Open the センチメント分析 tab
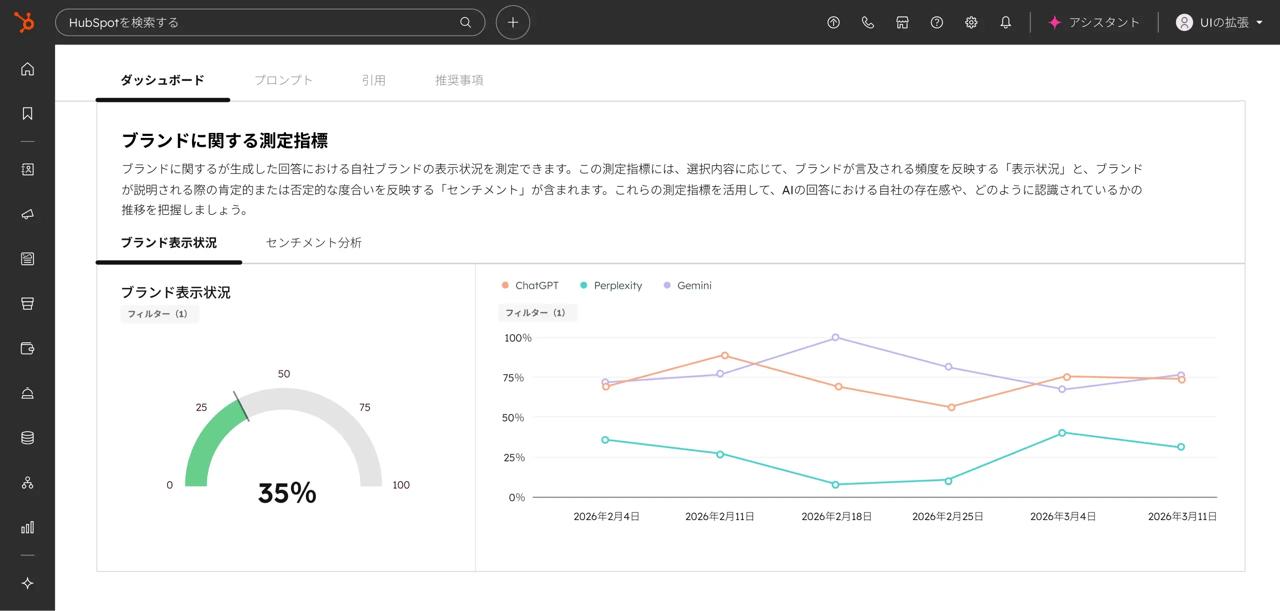The height and width of the screenshot is (611, 1280). (x=313, y=242)
